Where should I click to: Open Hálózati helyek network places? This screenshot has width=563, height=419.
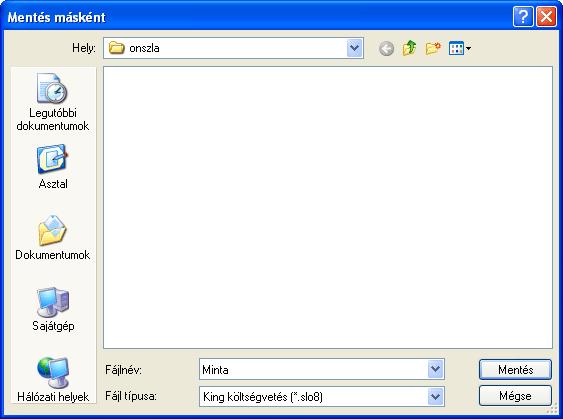tap(53, 380)
